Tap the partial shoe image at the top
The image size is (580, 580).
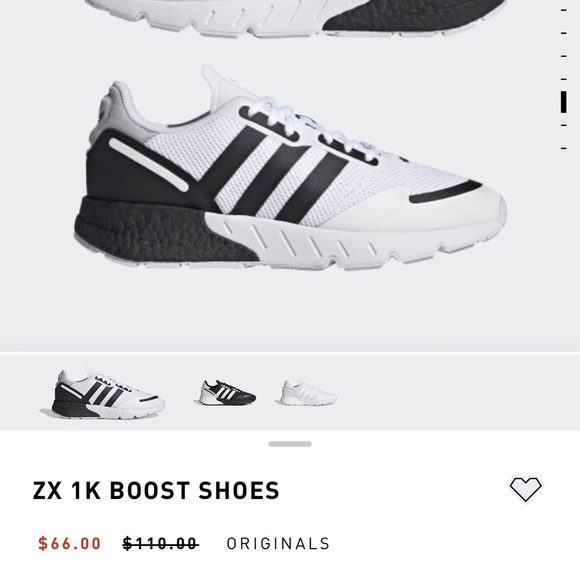tap(296, 18)
